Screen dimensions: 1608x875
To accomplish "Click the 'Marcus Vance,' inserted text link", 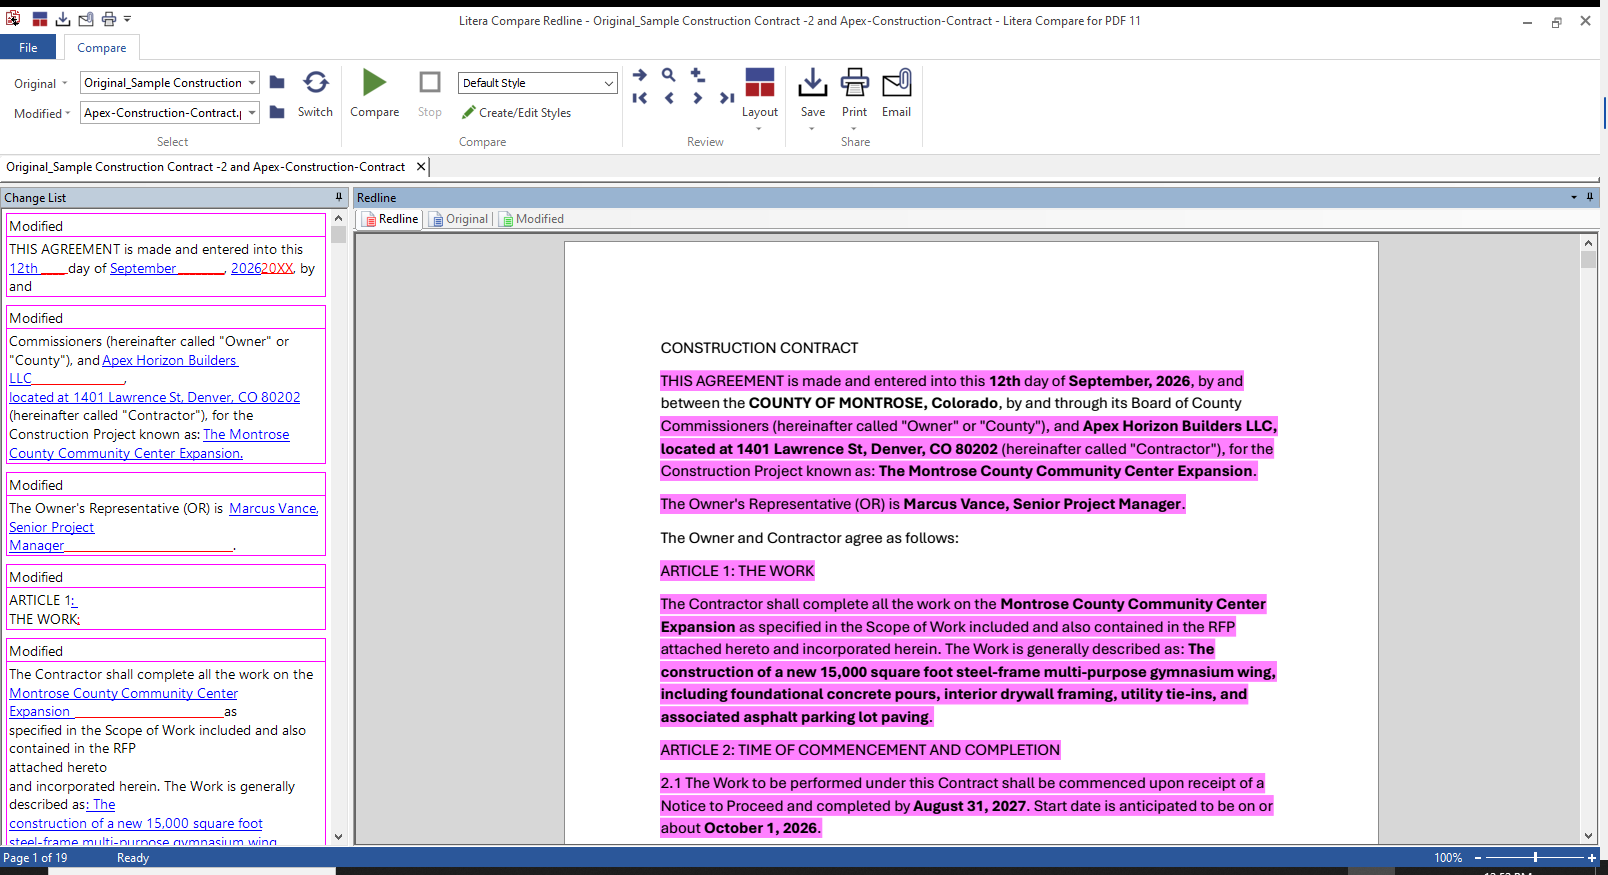I will [274, 508].
